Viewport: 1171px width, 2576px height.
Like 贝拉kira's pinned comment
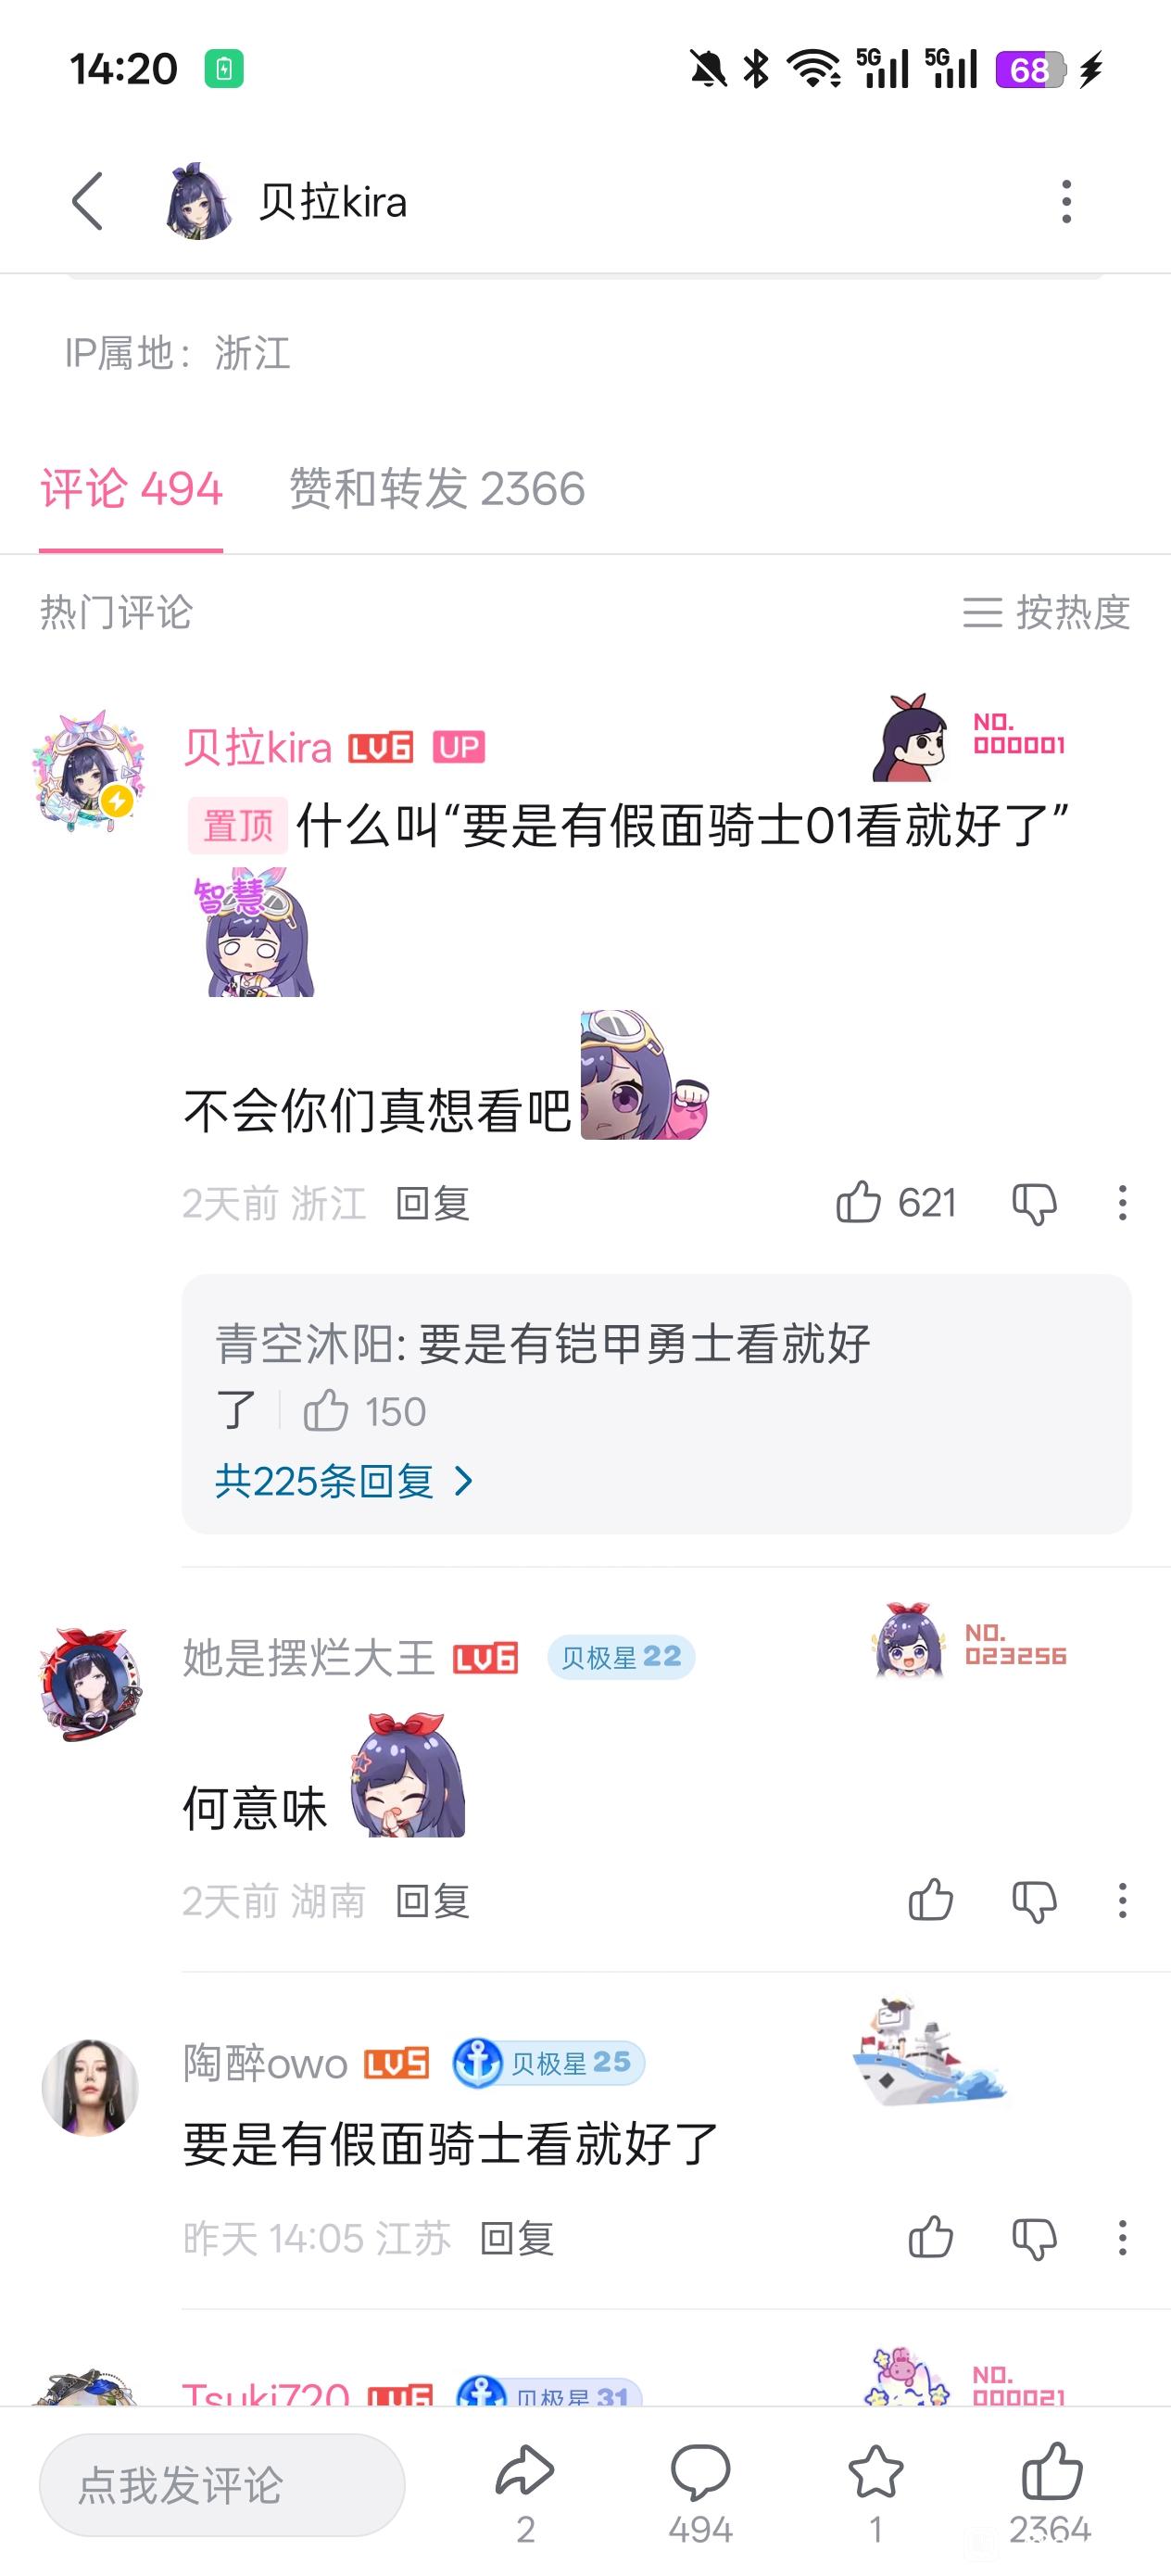pos(858,1202)
